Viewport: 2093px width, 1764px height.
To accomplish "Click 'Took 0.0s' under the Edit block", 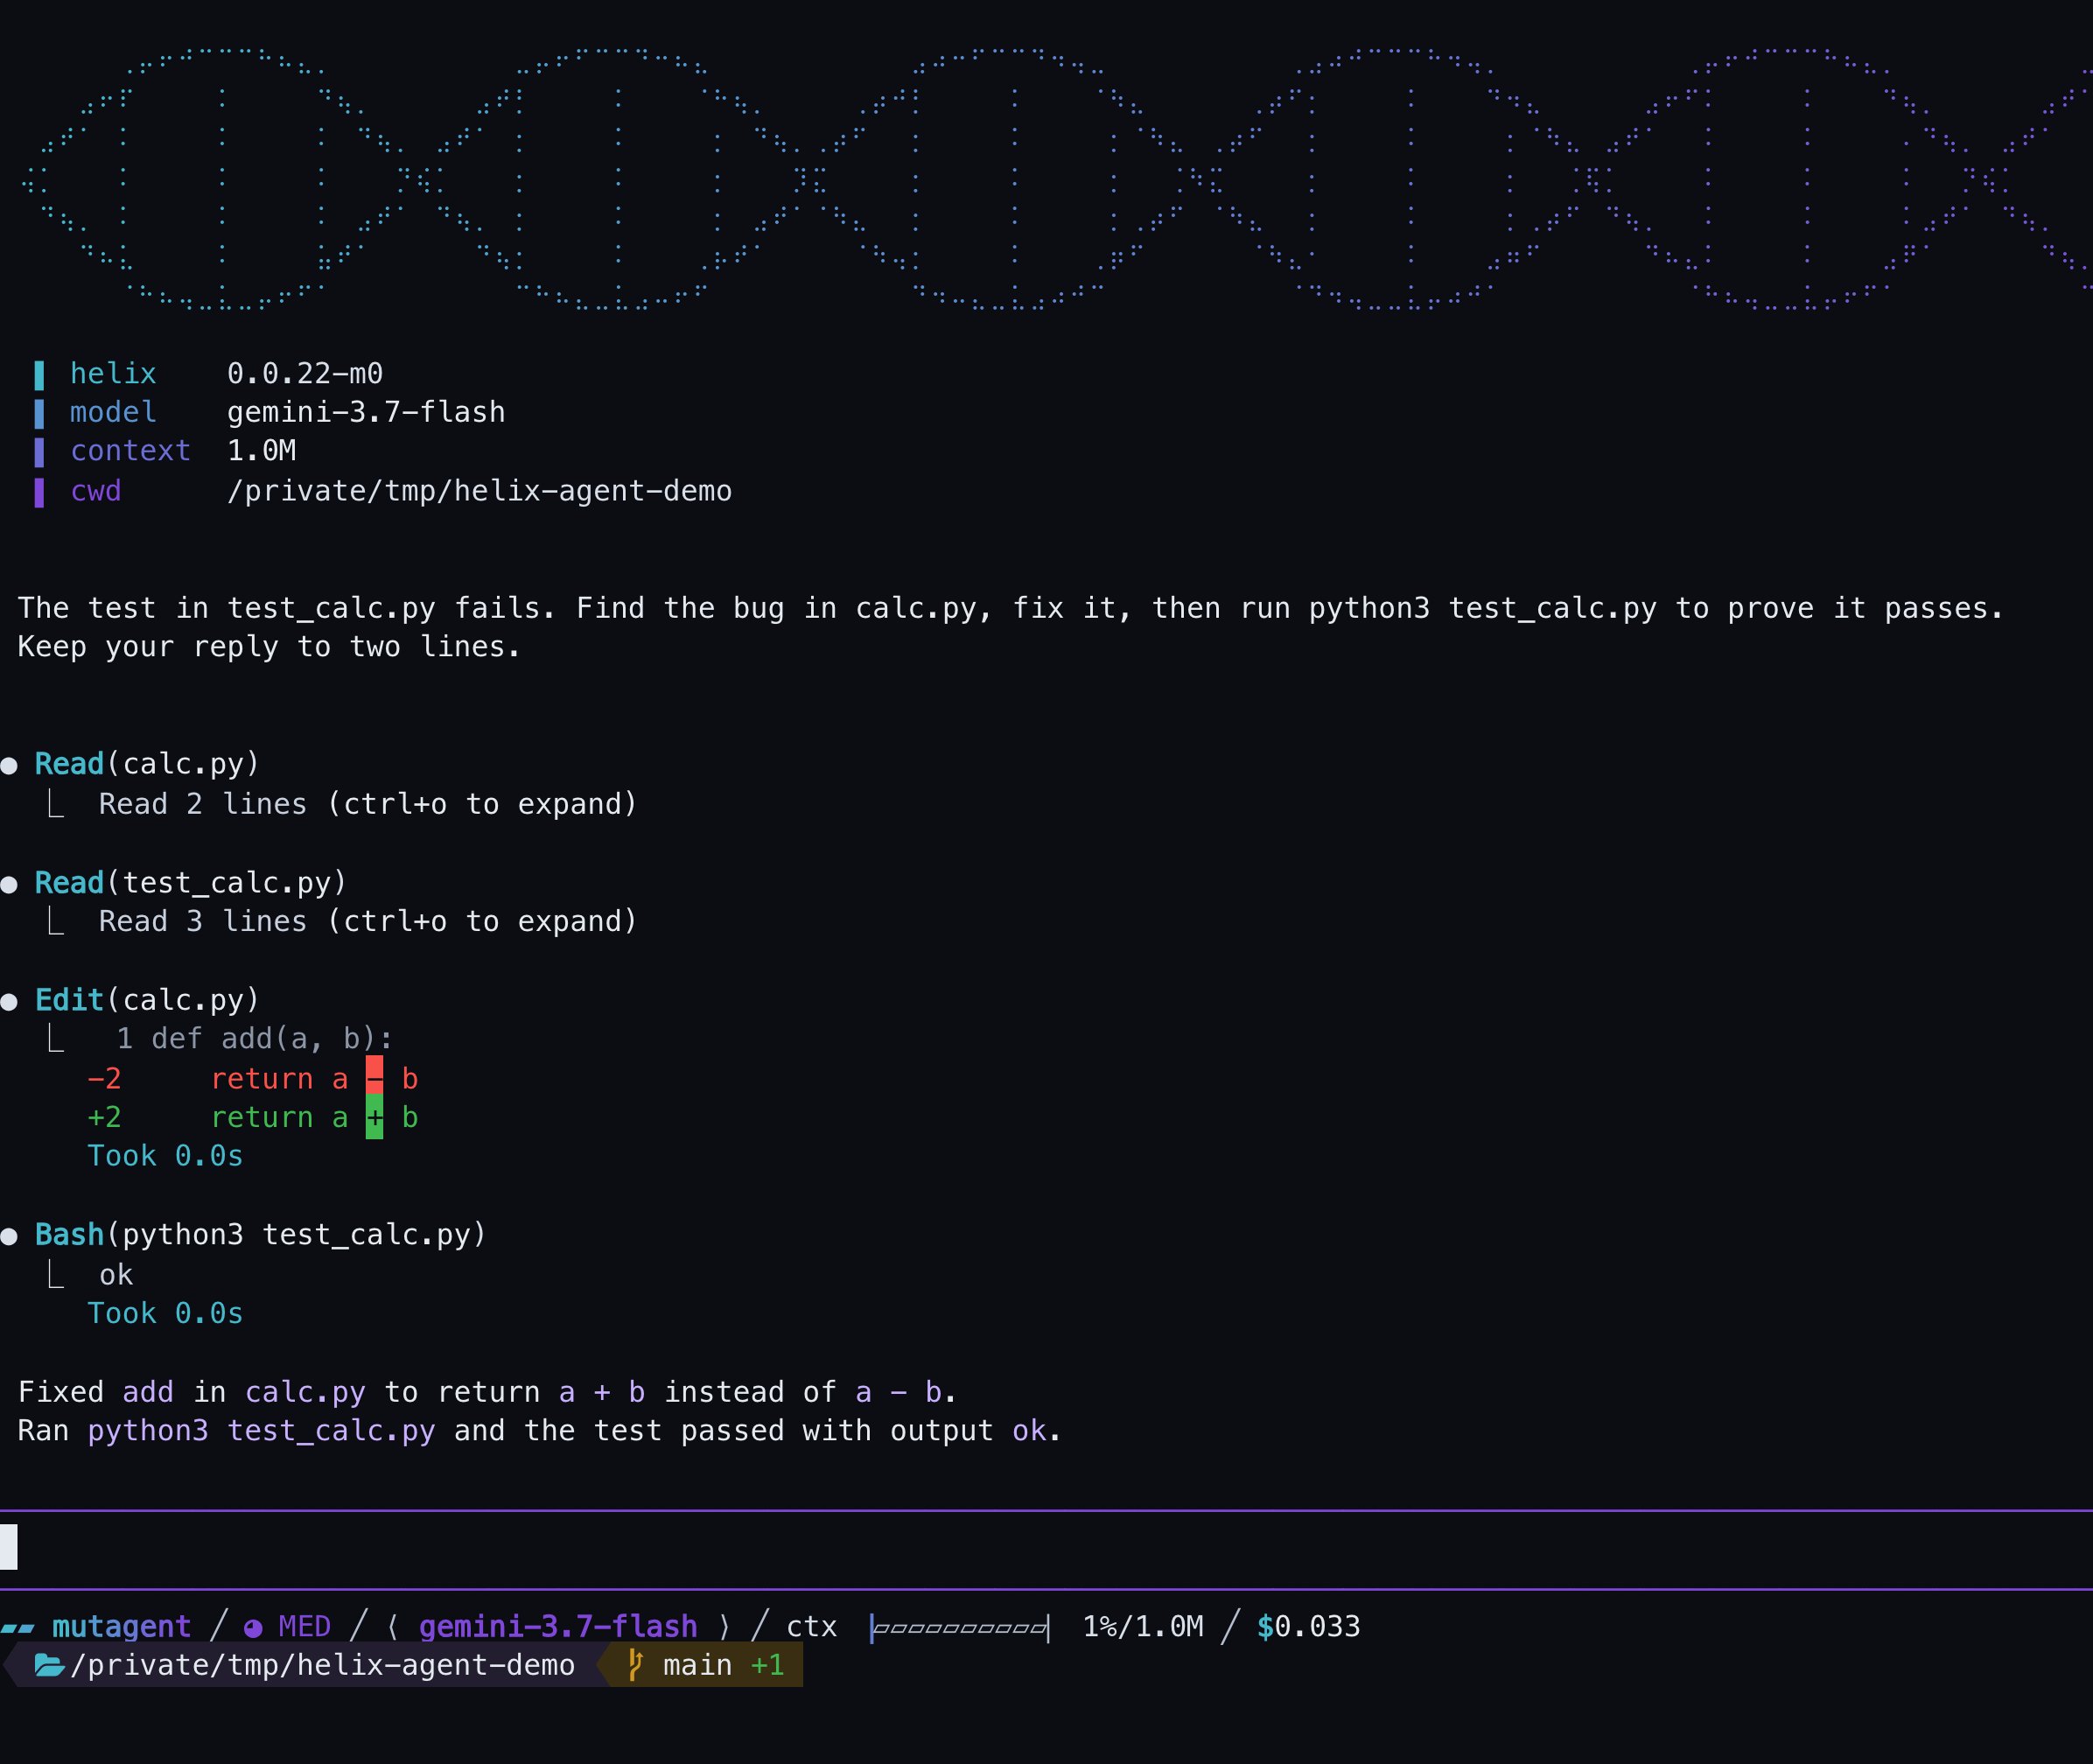I will coord(165,1156).
